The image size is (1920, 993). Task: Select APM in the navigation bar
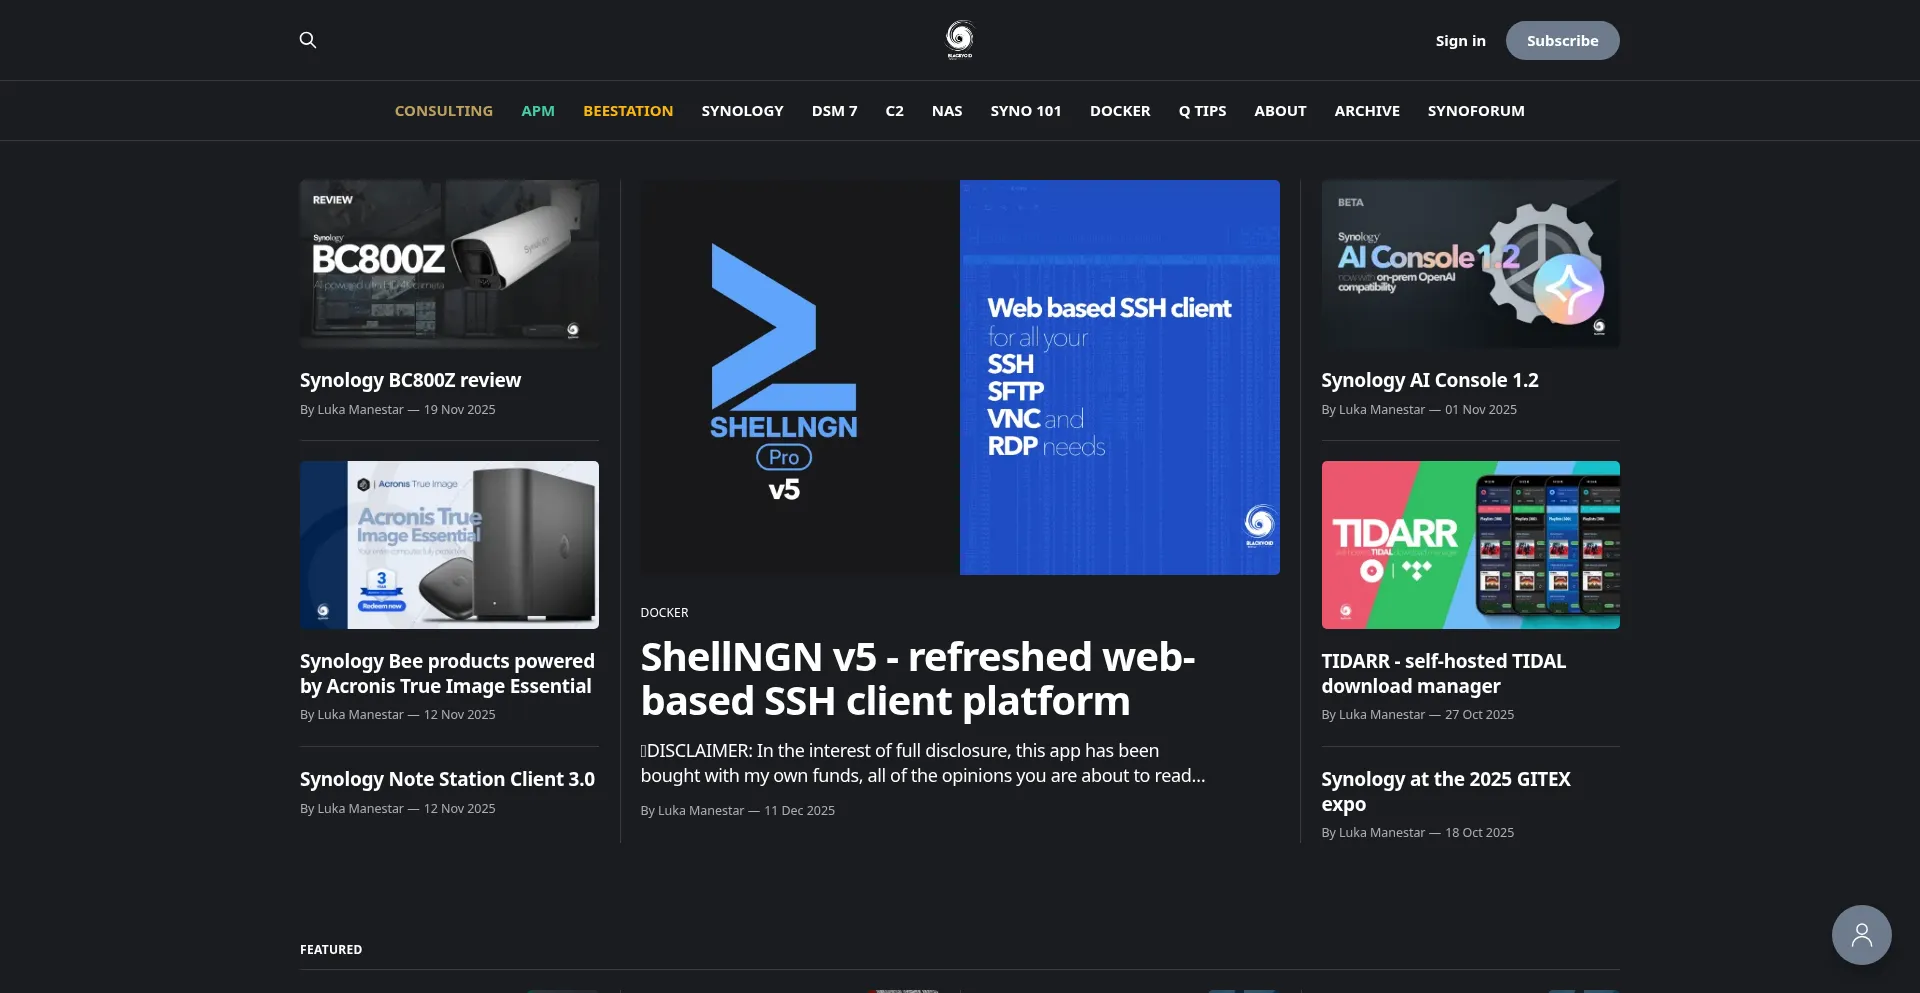(x=538, y=111)
